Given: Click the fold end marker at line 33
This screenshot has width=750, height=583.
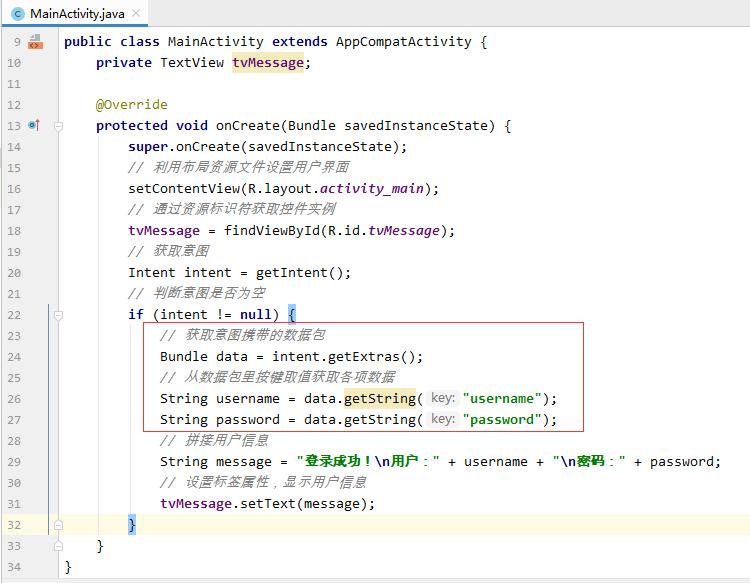Looking at the screenshot, I should click(x=58, y=546).
